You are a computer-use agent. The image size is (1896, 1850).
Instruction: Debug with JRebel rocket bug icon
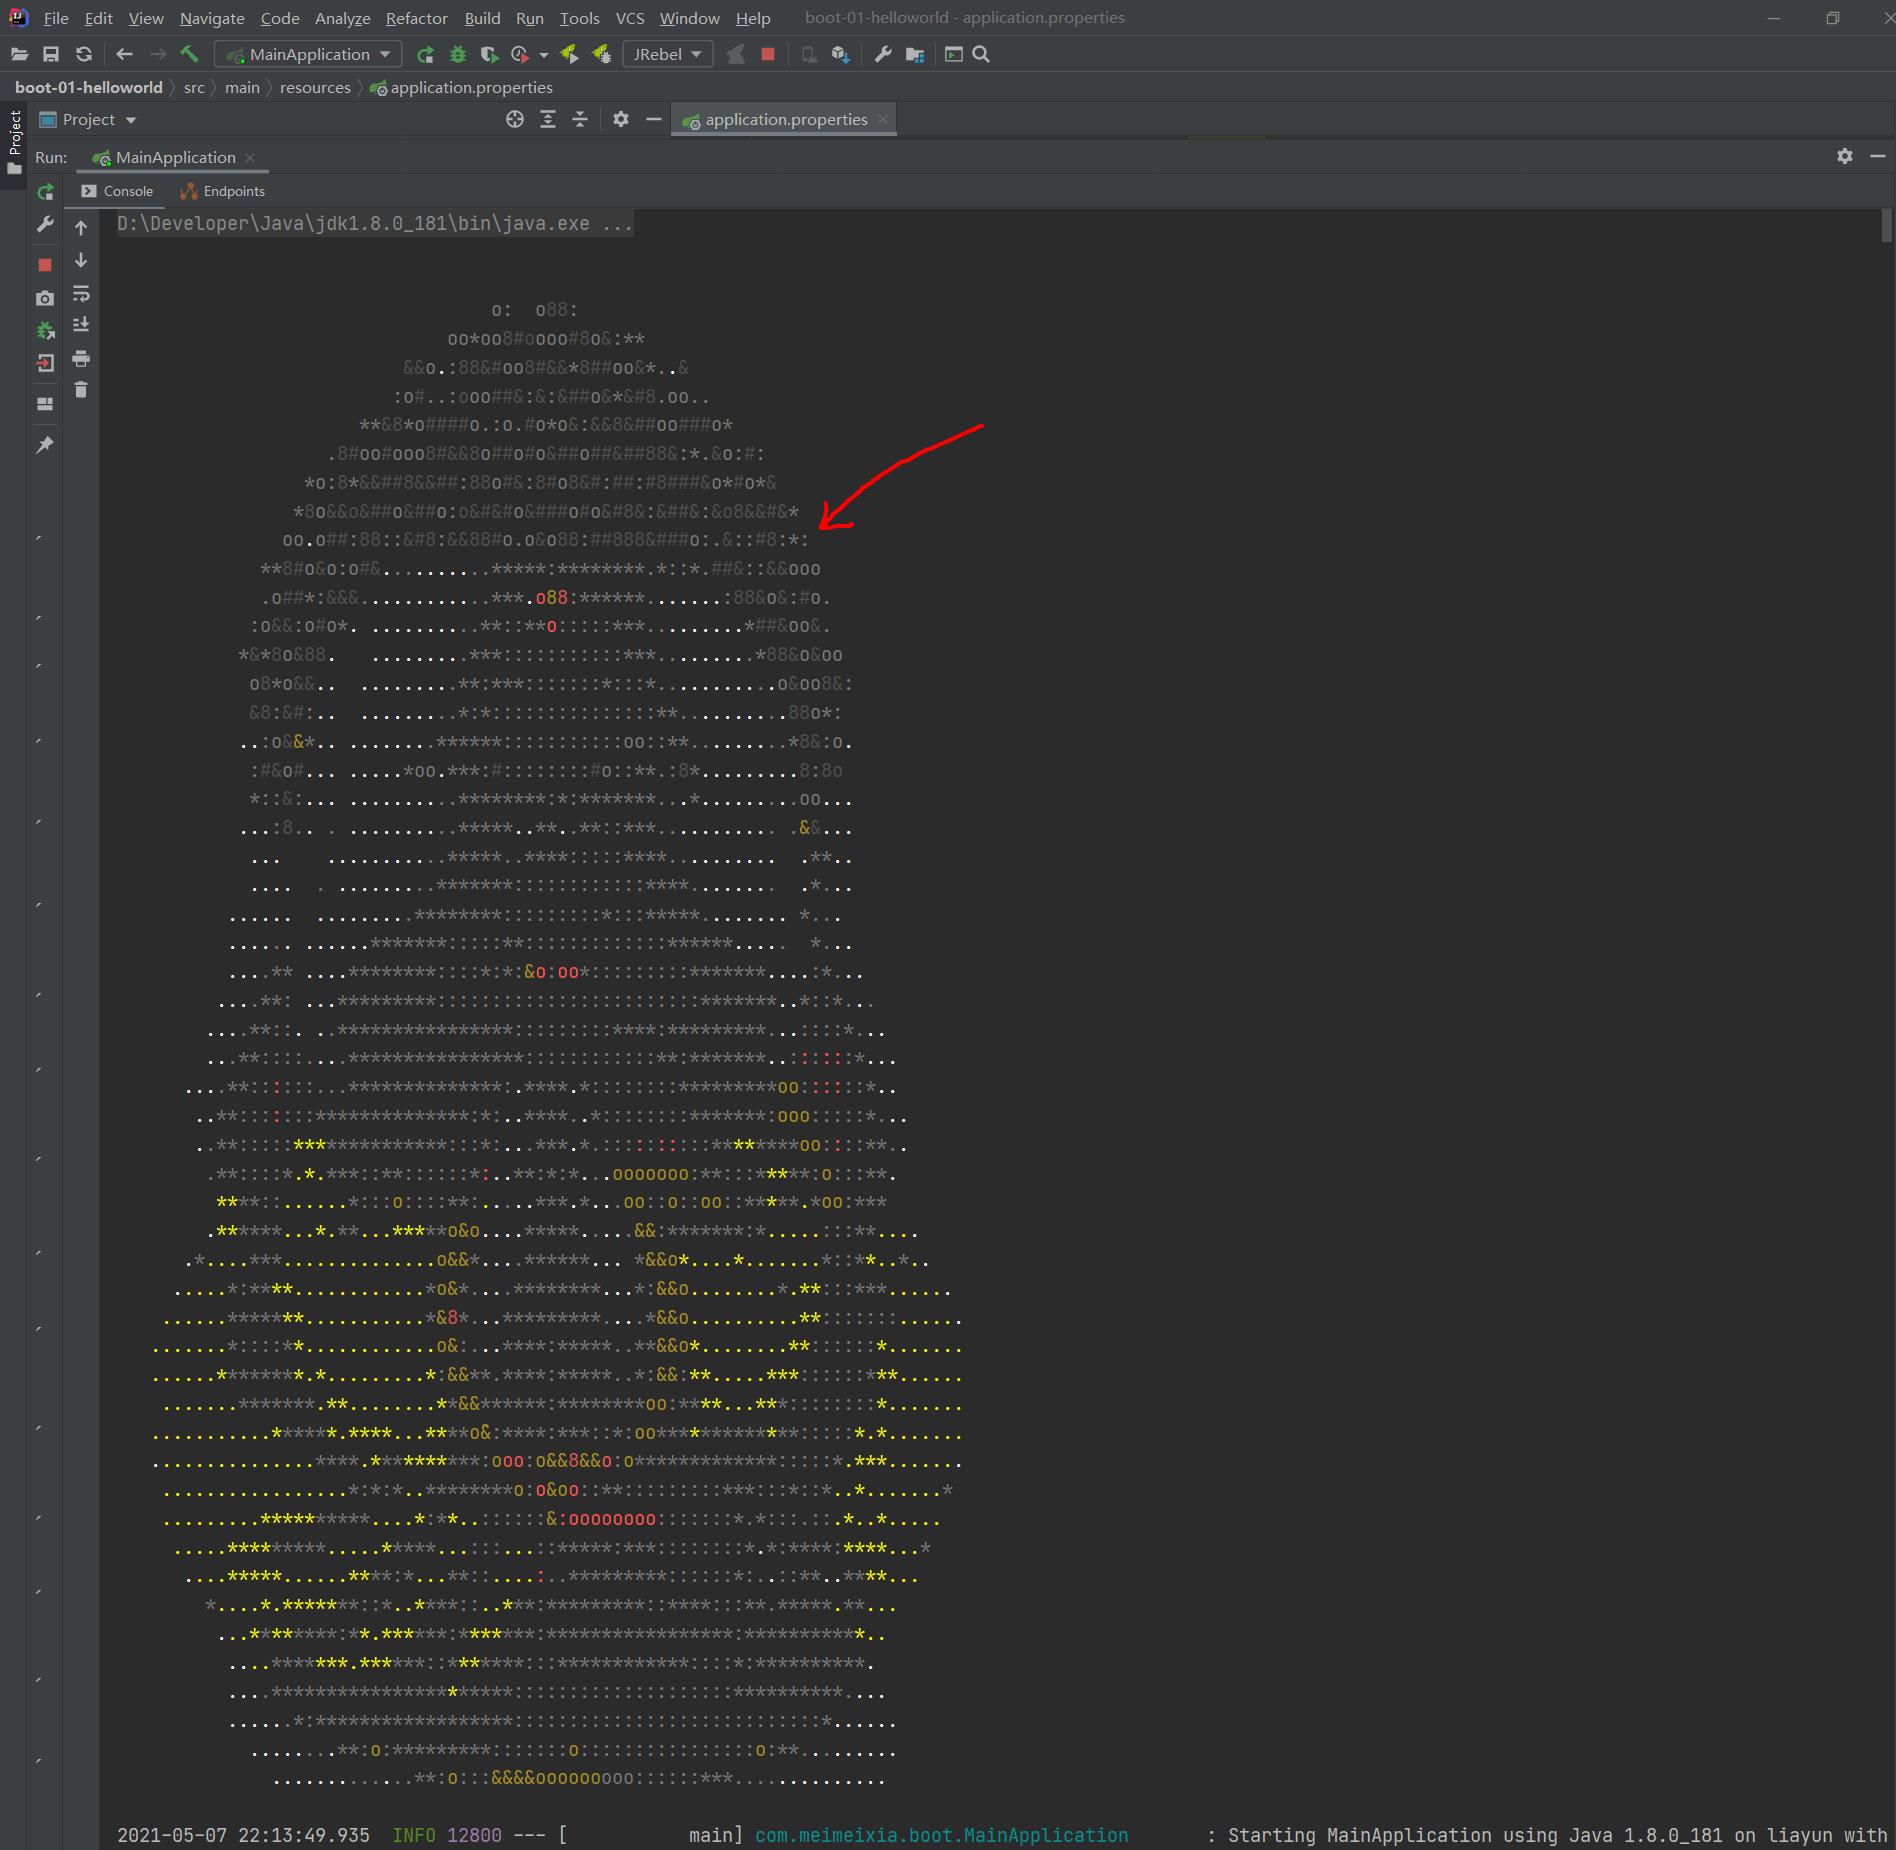601,54
